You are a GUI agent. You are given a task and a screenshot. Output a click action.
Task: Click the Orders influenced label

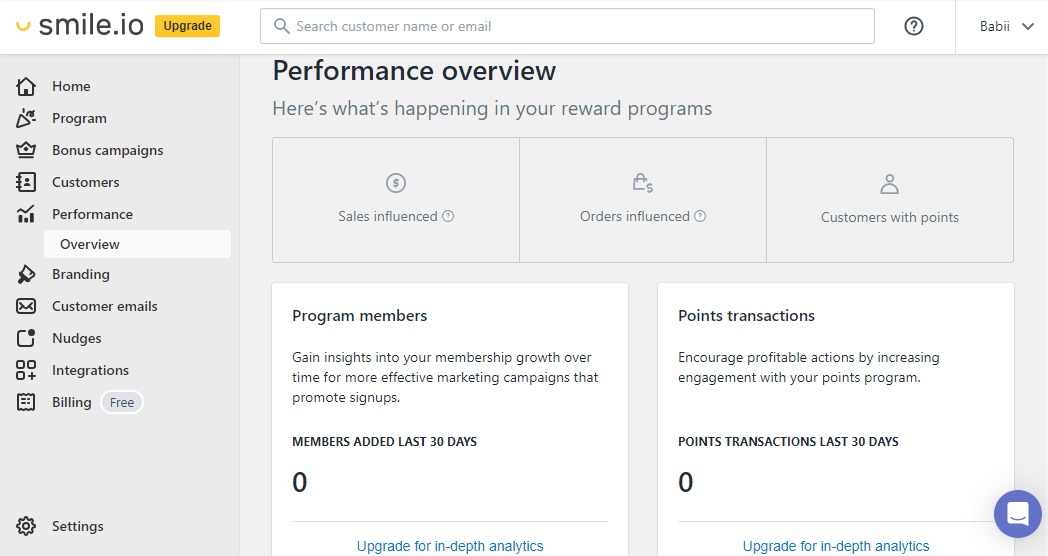[x=635, y=216]
